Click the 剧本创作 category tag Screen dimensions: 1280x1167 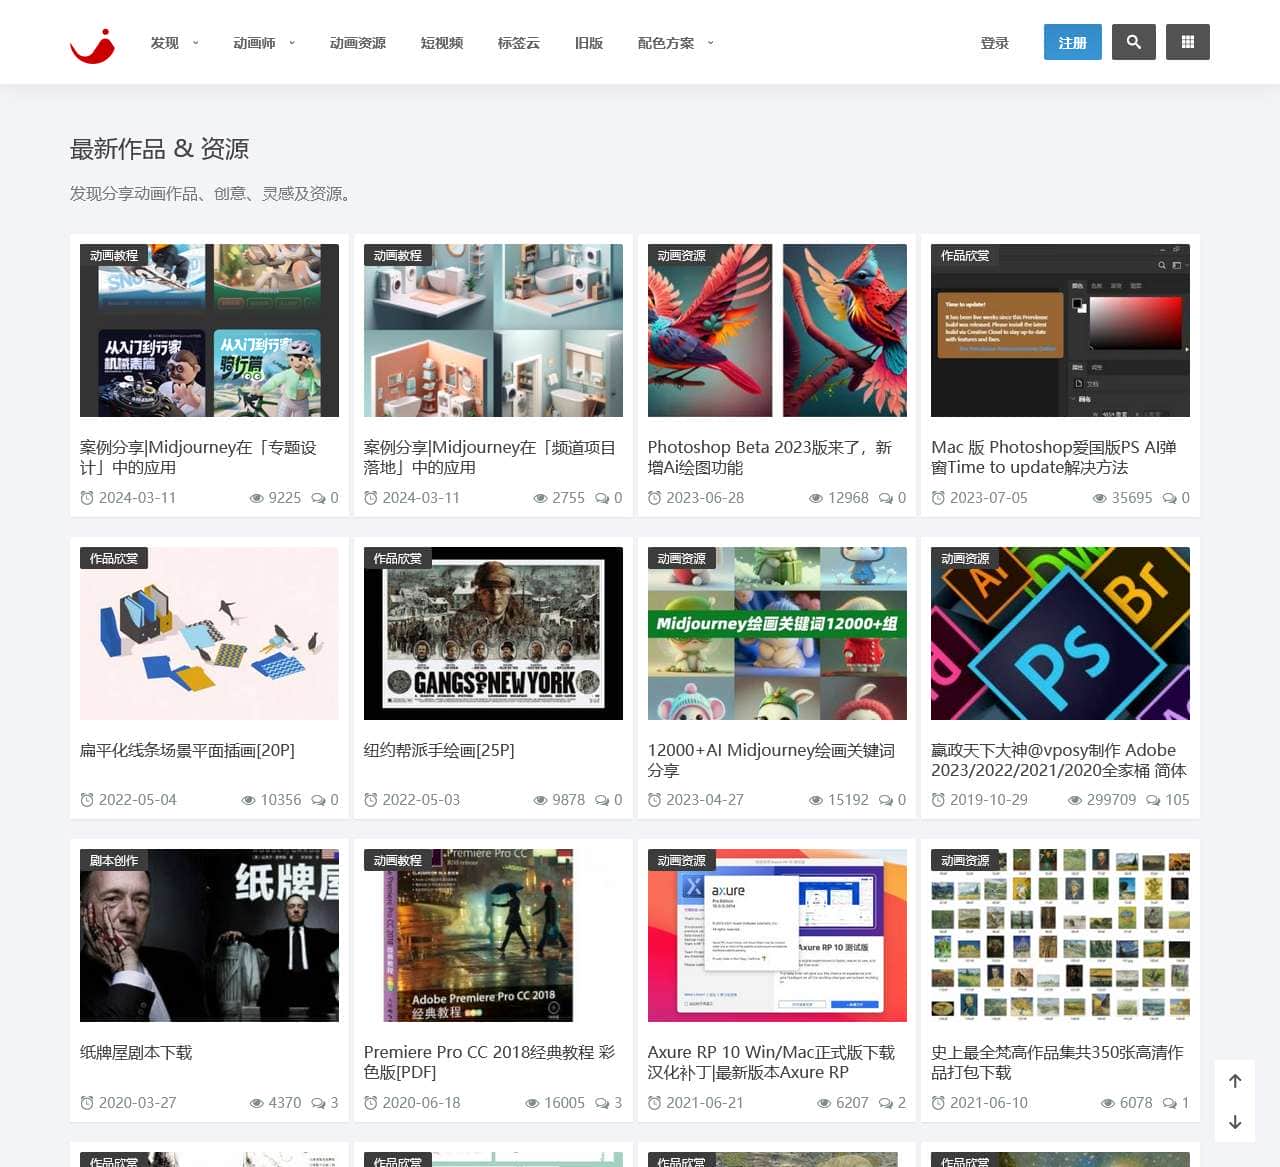click(x=113, y=860)
